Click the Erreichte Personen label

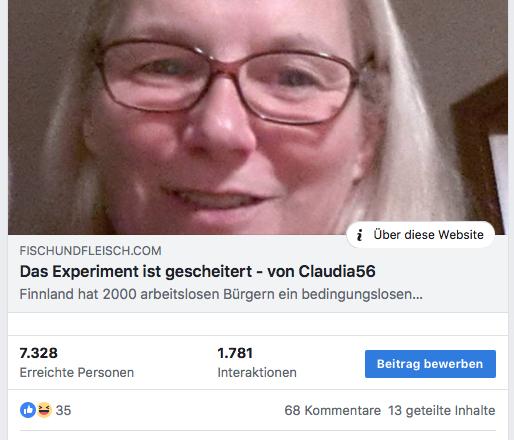click(77, 372)
